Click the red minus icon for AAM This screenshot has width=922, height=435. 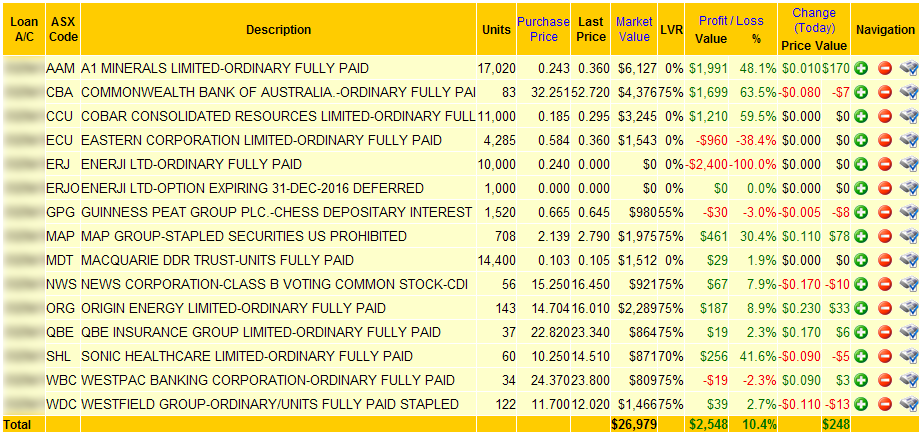pyautogui.click(x=885, y=69)
